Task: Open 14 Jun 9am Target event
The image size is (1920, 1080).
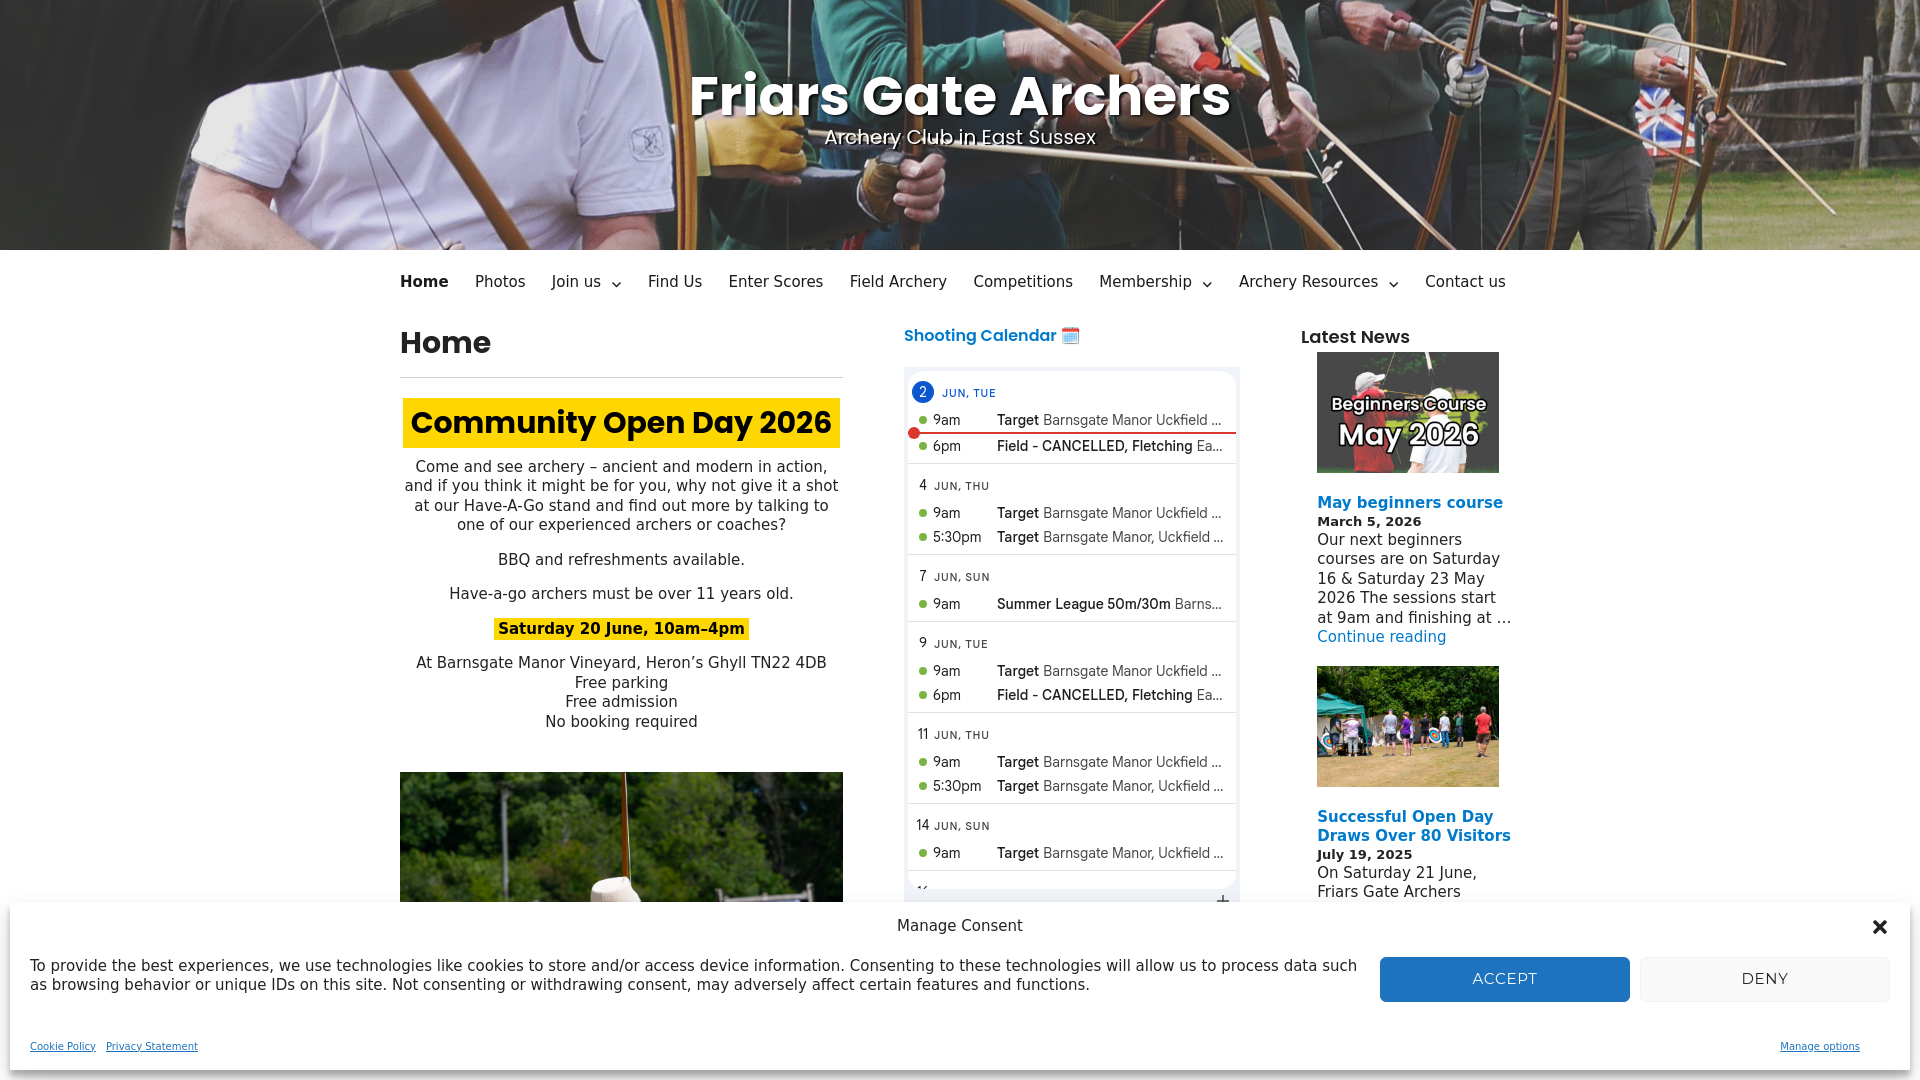Action: pyautogui.click(x=1072, y=853)
